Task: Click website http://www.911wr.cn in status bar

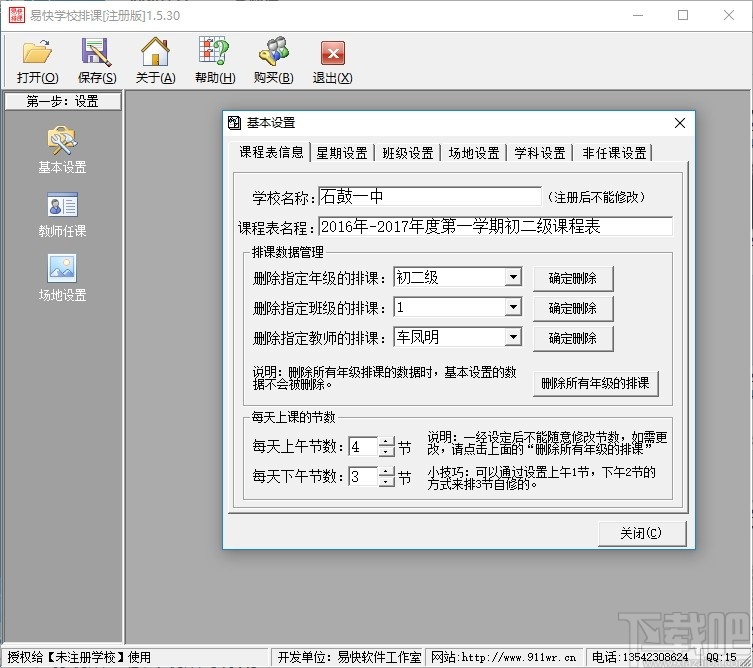Action: [504, 657]
